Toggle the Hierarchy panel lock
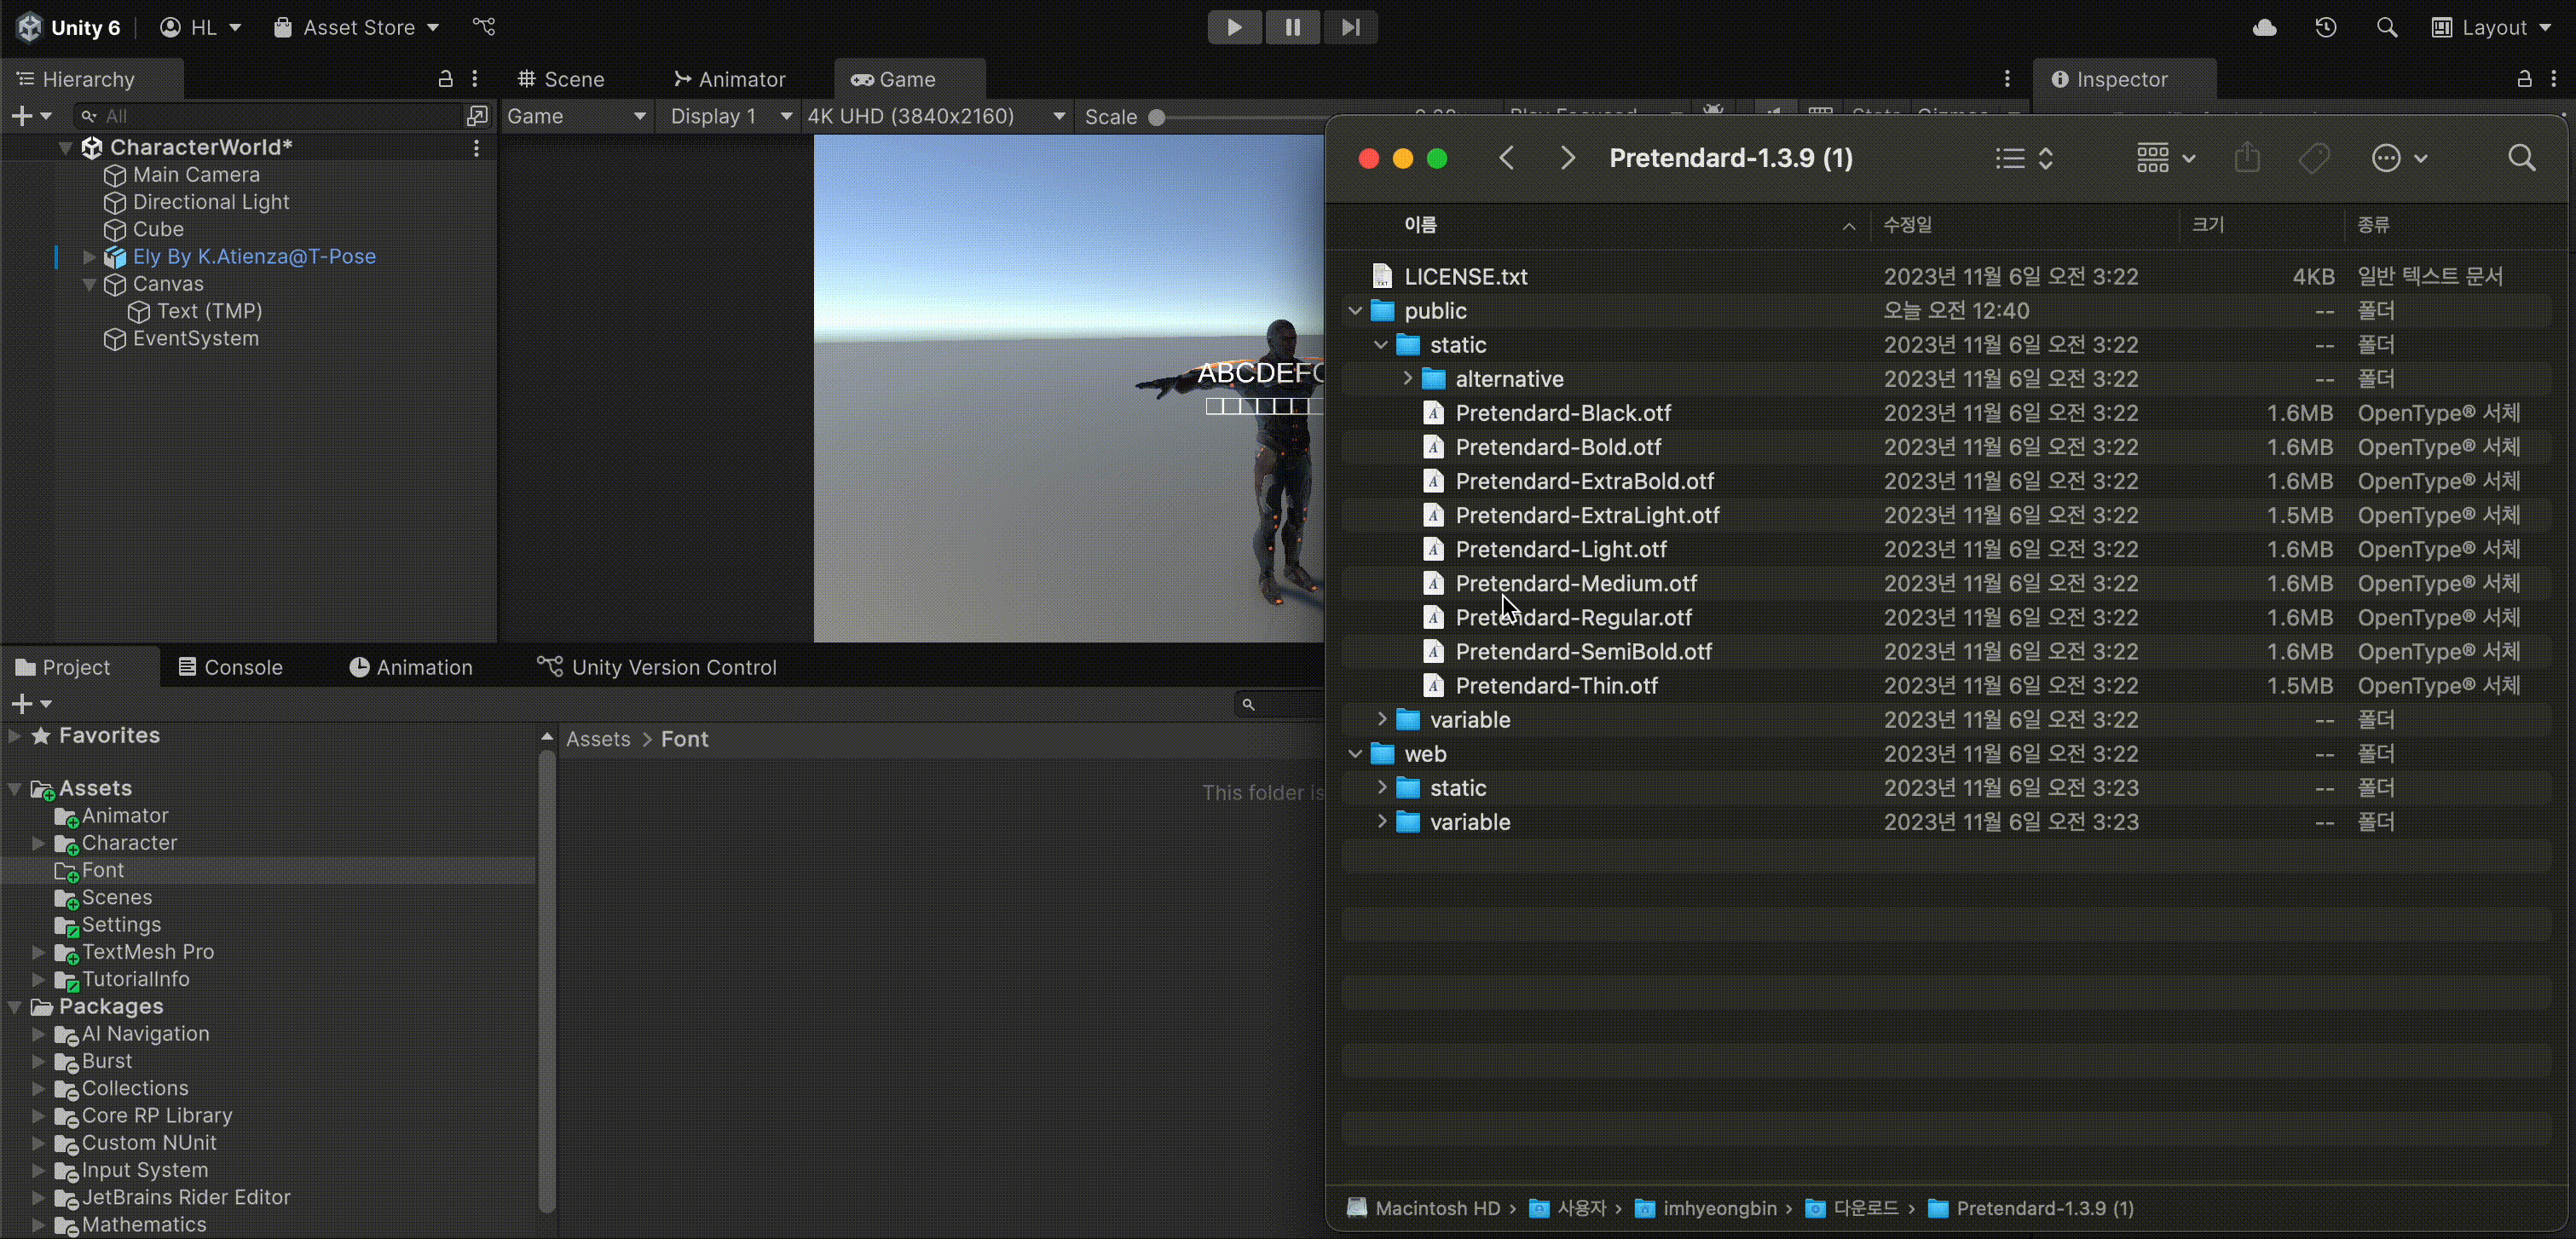 (x=446, y=79)
